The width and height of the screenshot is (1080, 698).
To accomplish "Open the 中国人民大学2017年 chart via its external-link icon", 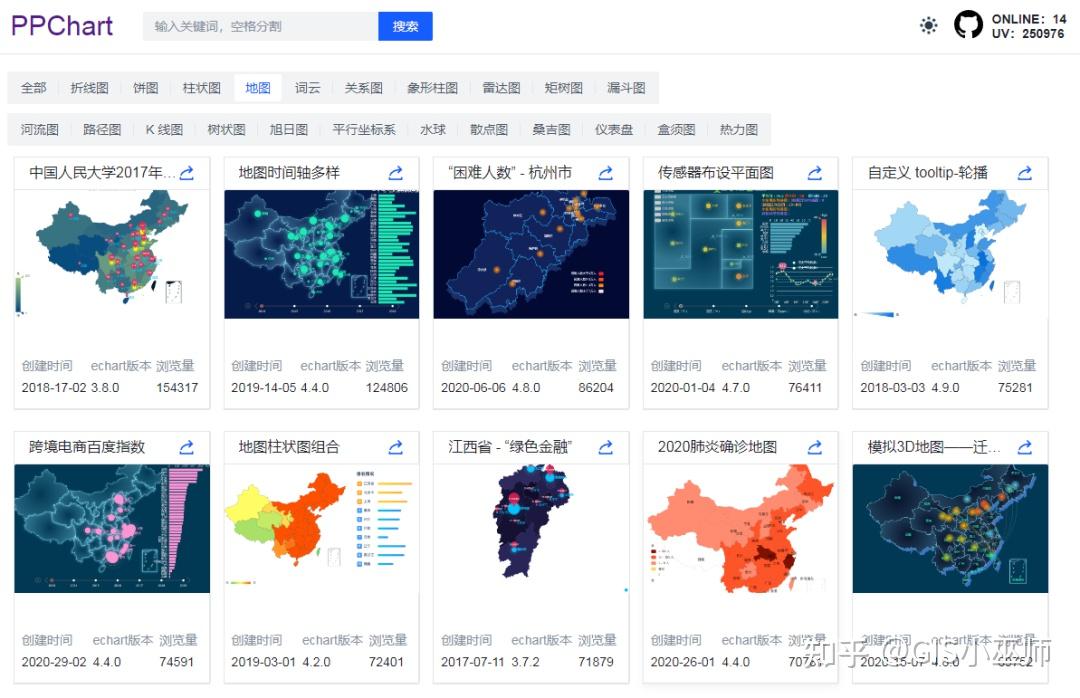I will (186, 172).
